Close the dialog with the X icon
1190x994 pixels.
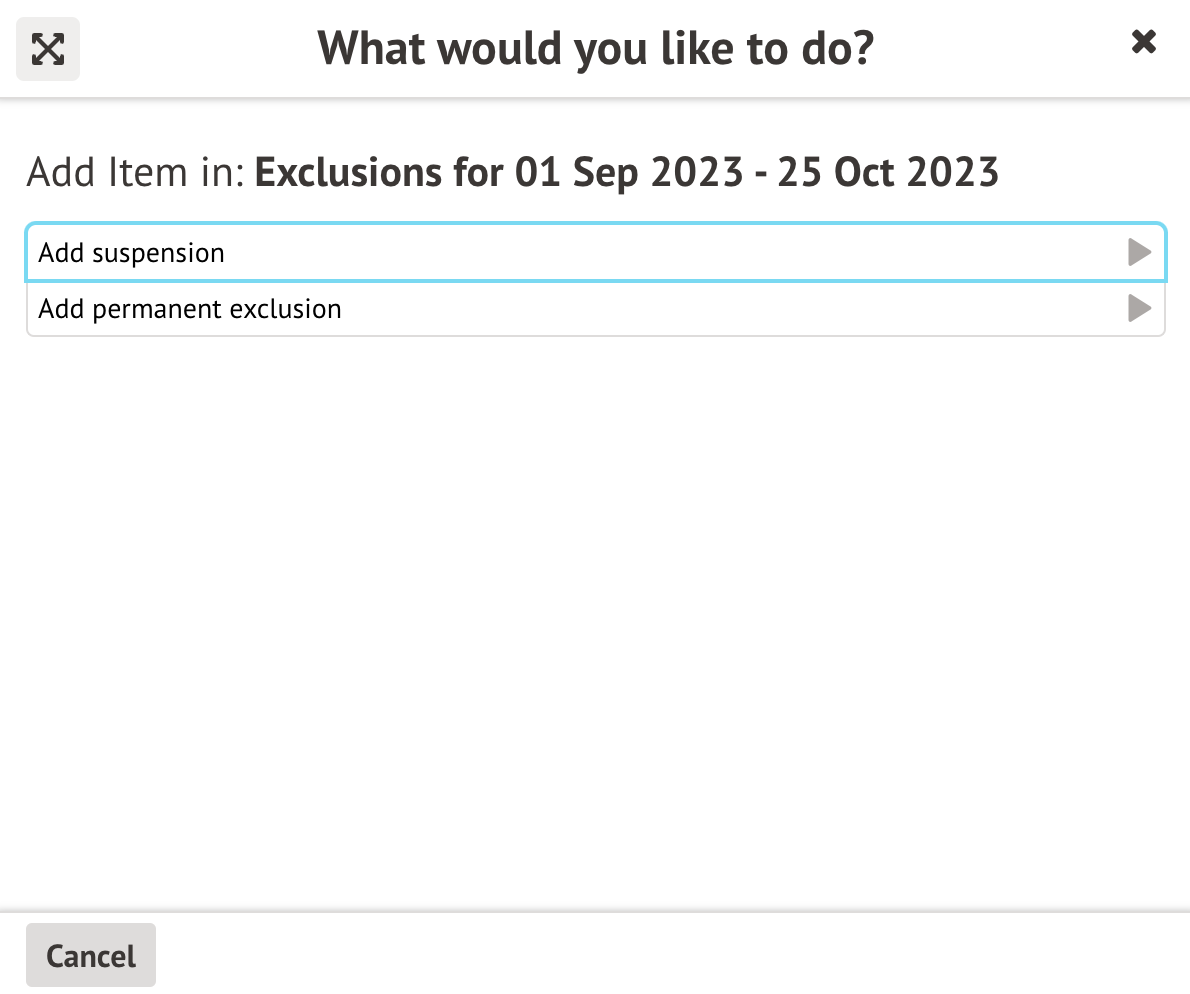tap(1143, 42)
